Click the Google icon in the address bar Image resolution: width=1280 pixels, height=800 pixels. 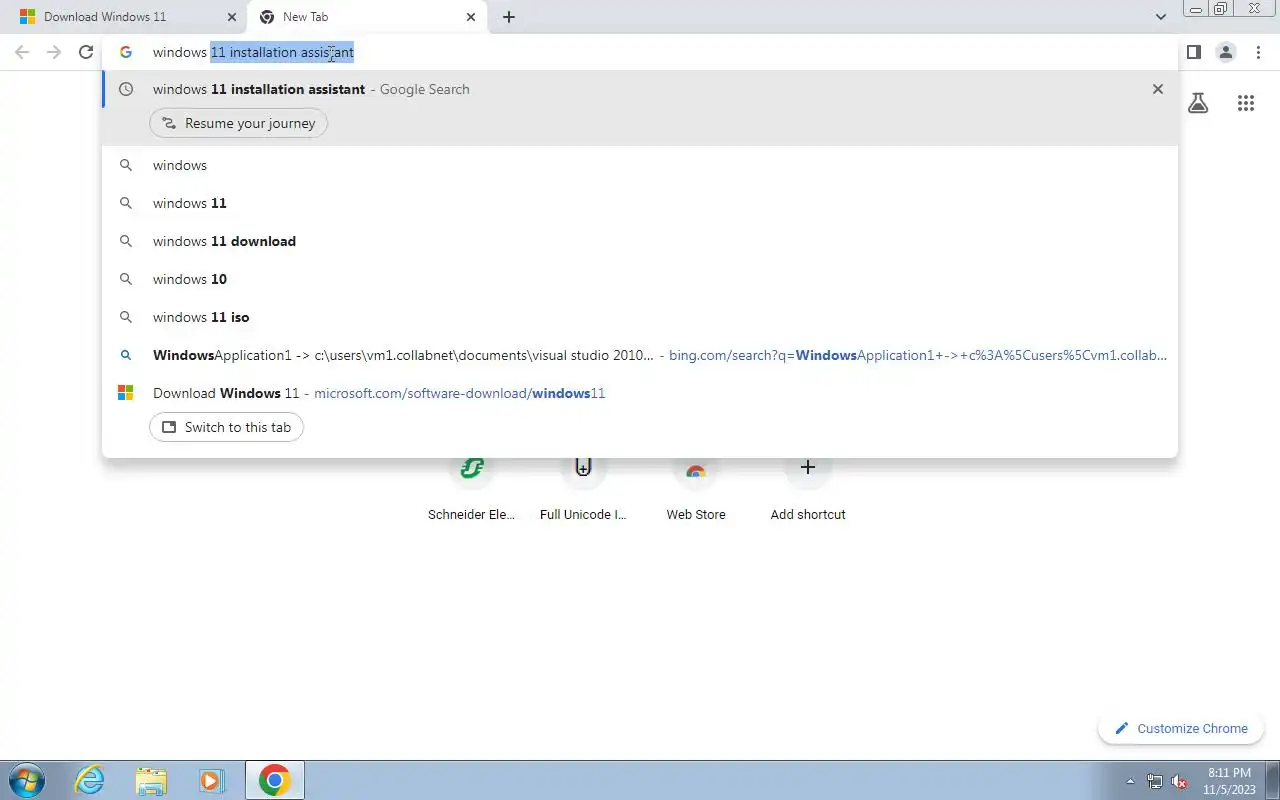126,52
